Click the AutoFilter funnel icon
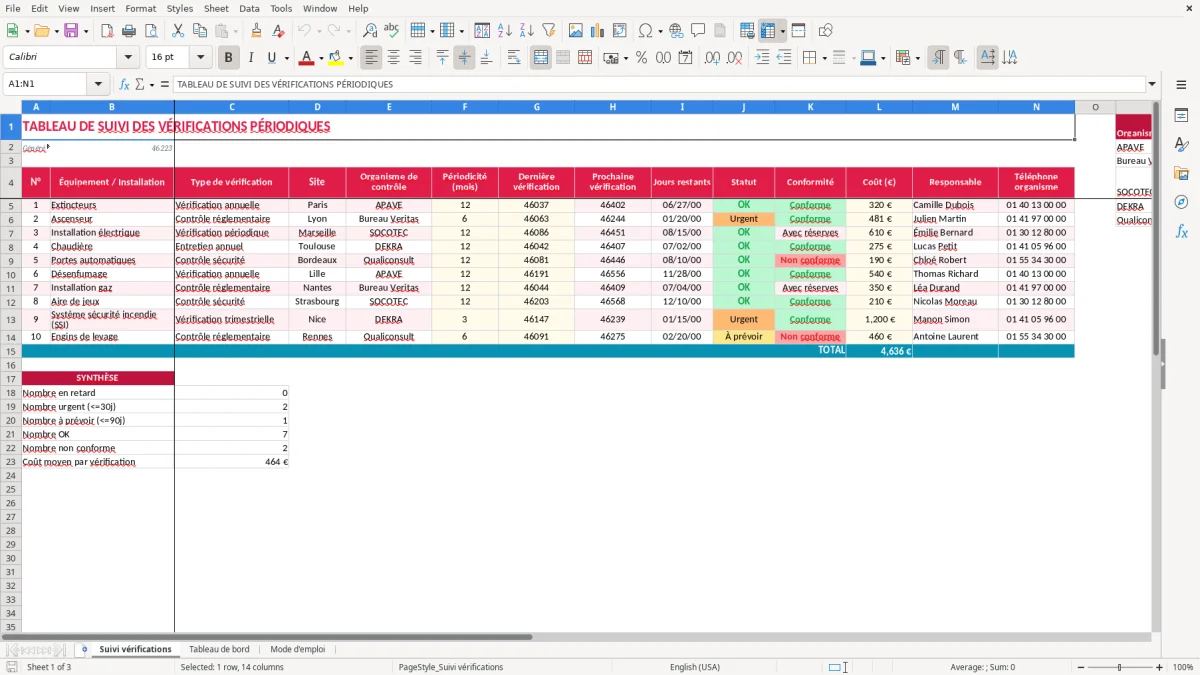 (x=549, y=31)
